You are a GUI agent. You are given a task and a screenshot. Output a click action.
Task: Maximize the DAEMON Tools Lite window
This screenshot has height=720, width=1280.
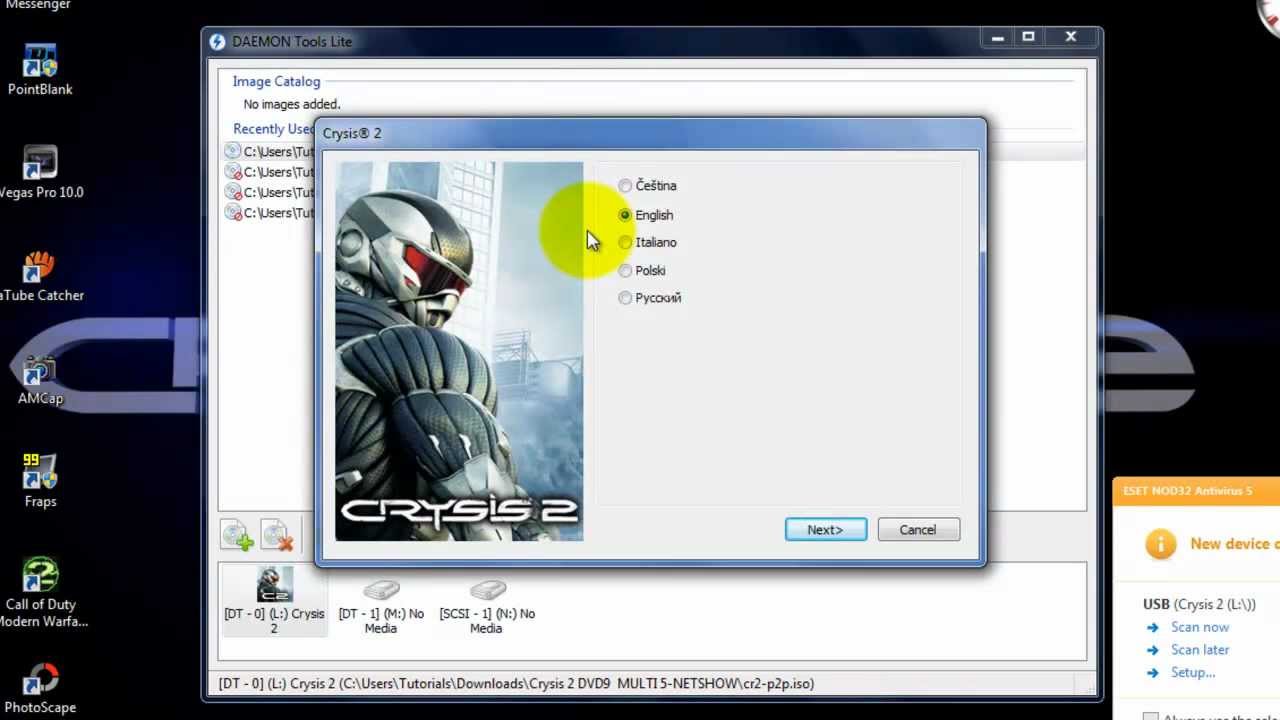[x=1028, y=38]
